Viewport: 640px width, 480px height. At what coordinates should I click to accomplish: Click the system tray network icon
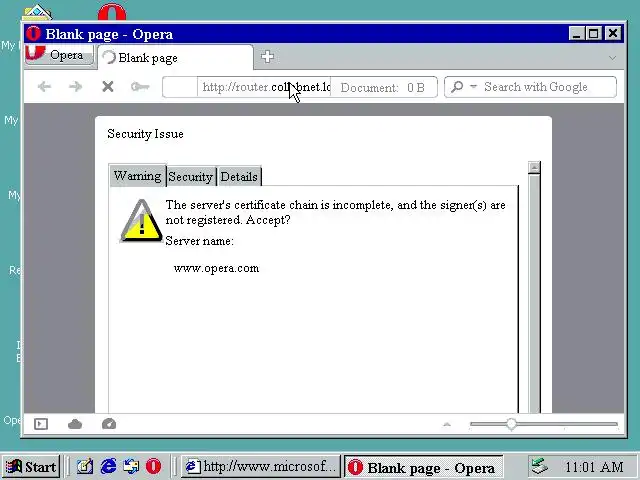pyautogui.click(x=540, y=466)
